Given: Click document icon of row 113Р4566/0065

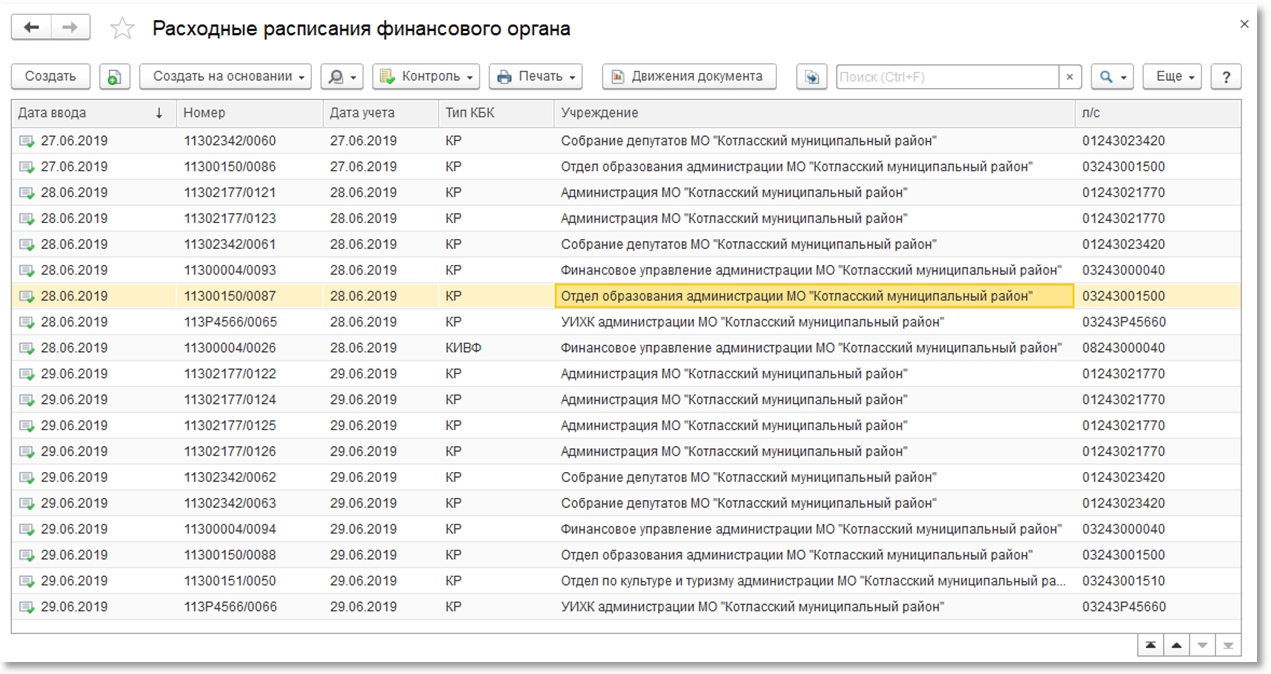Looking at the screenshot, I should [27, 323].
